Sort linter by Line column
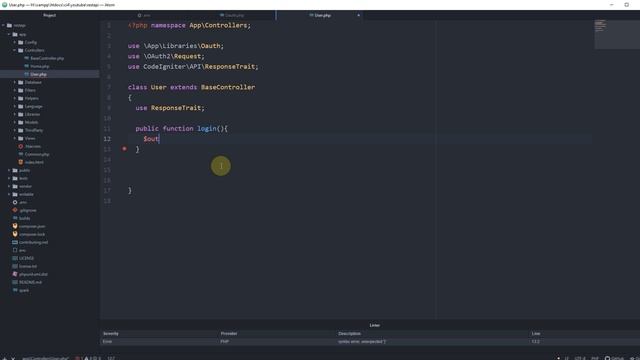Viewport: 640px width, 360px height. pyautogui.click(x=536, y=333)
